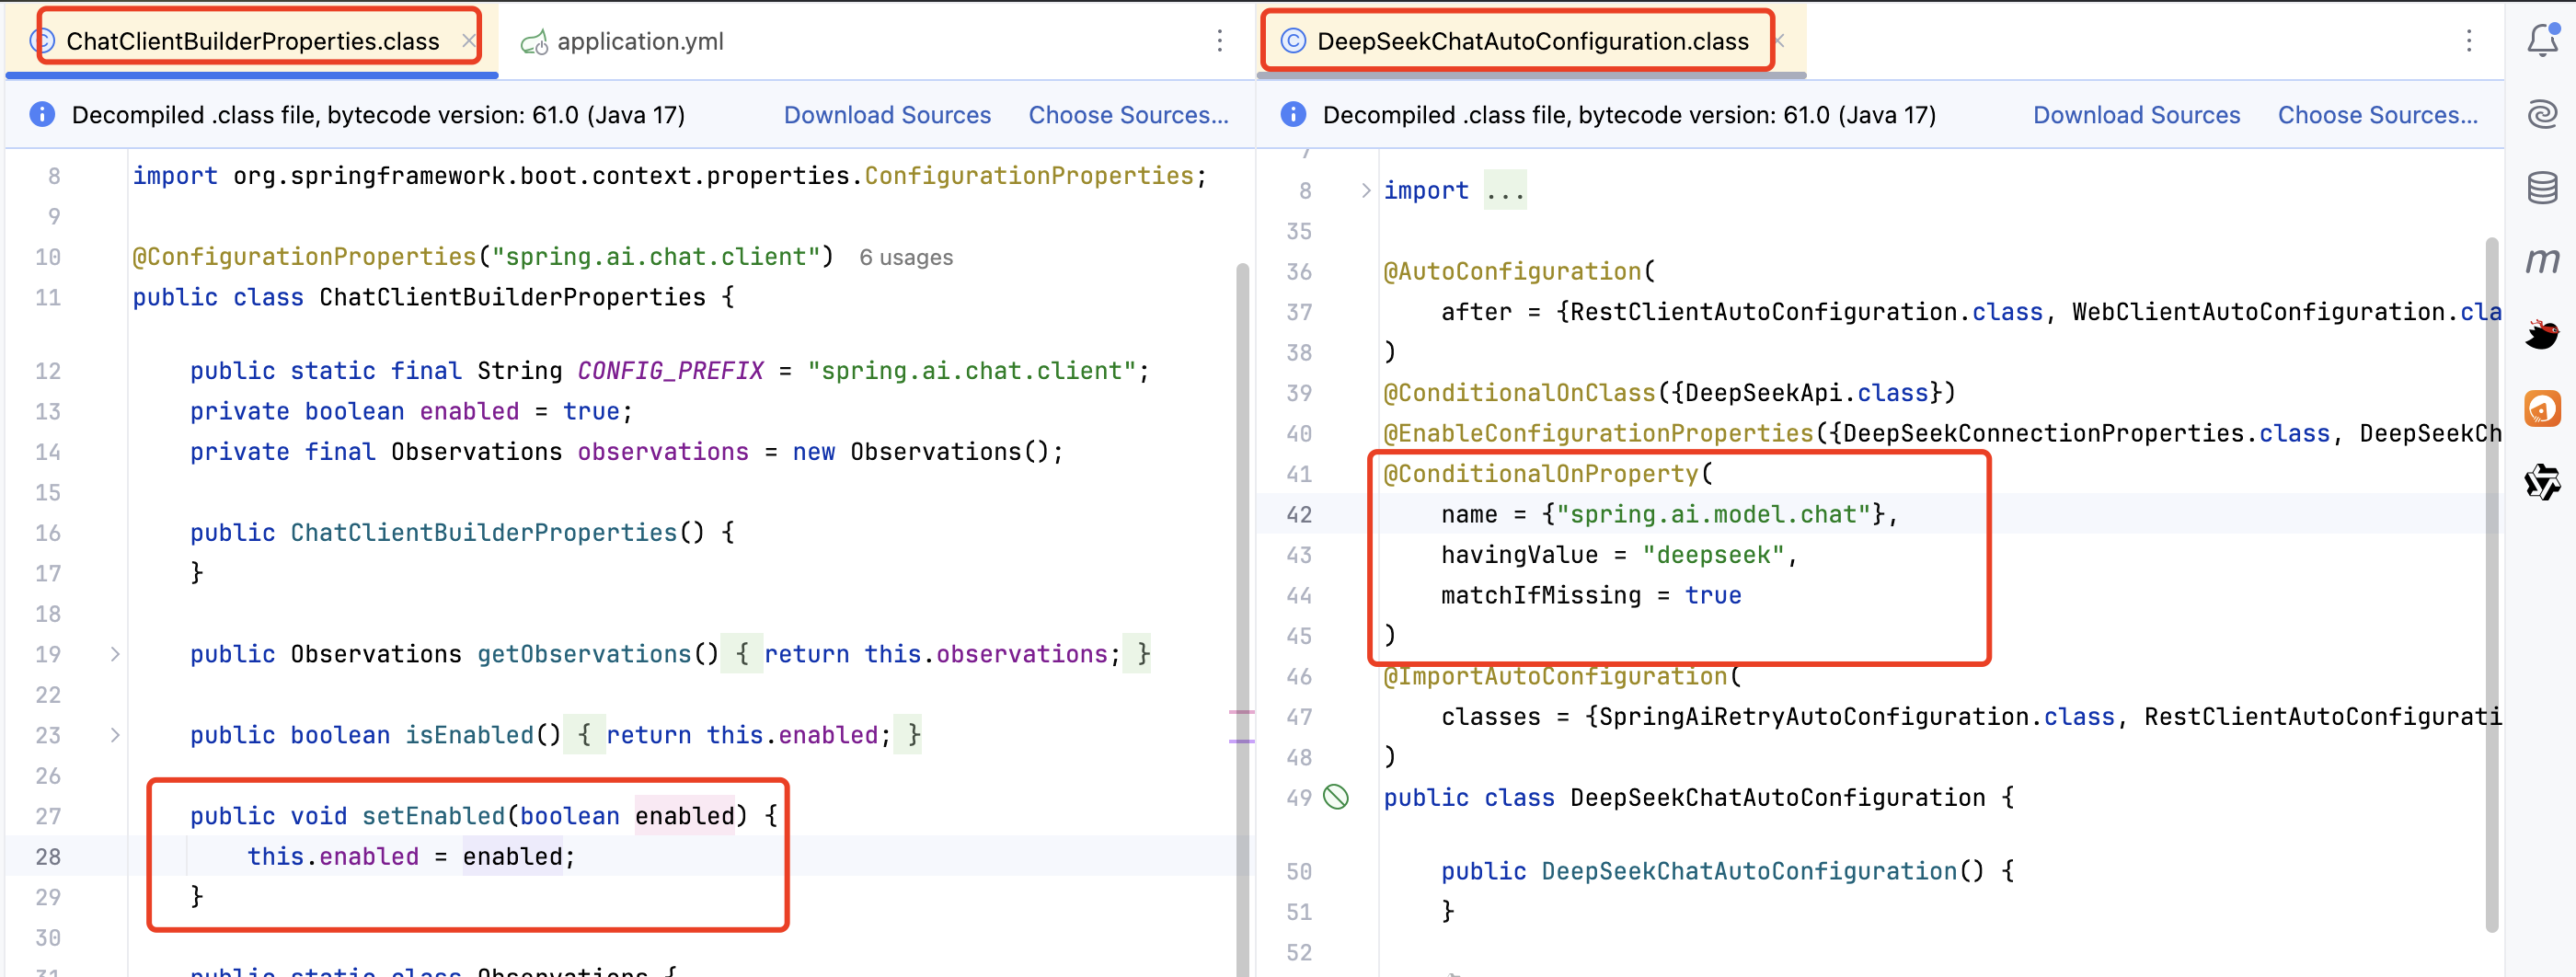
Task: Open the AI Assistant spiral tool window
Action: click(2542, 114)
